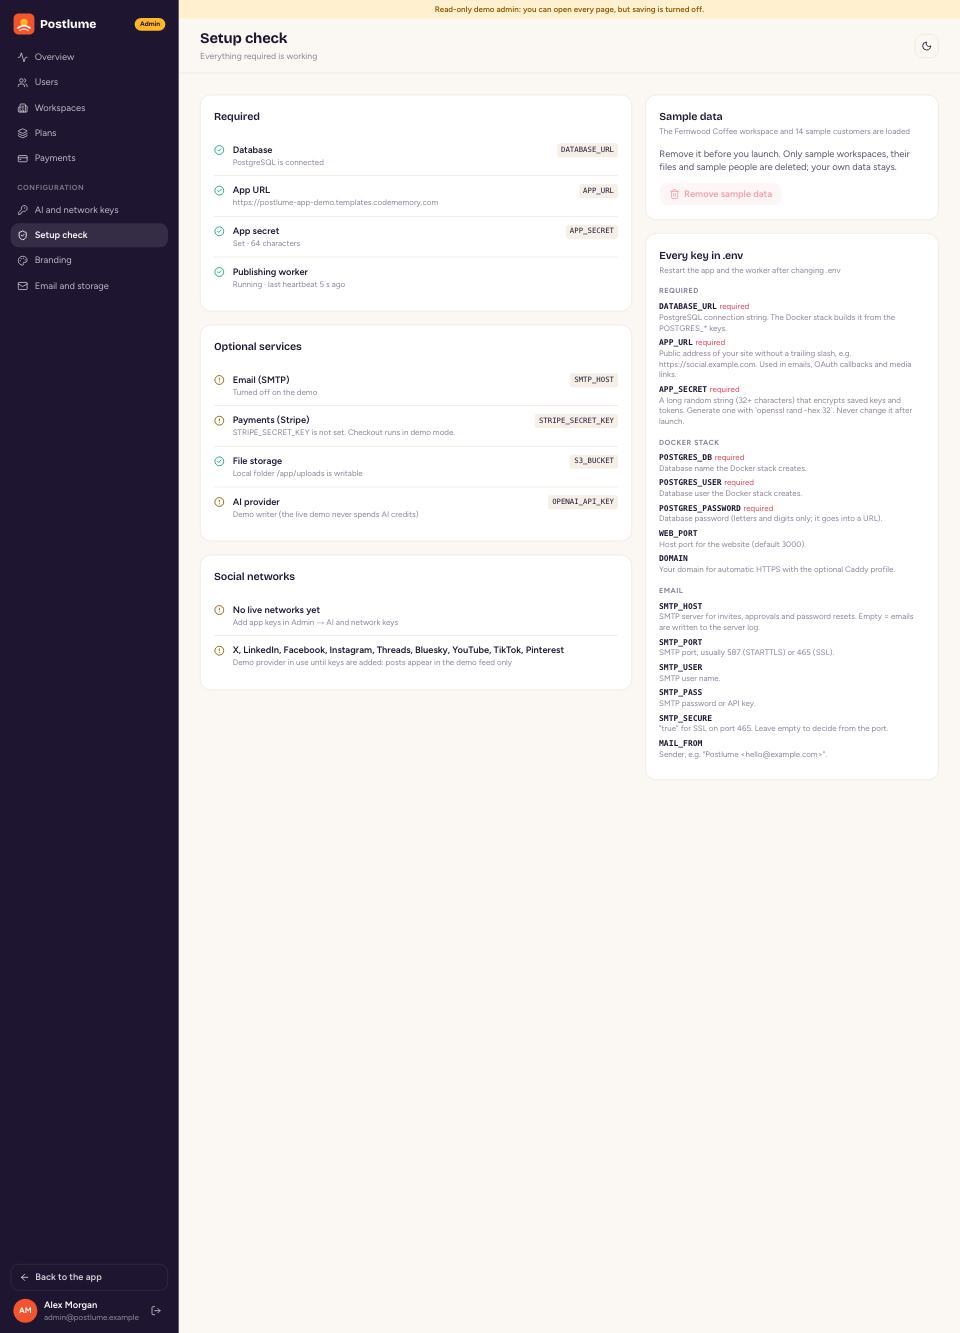
Task: Click the DOMAIN key name in Docker stack
Action: [x=673, y=559]
